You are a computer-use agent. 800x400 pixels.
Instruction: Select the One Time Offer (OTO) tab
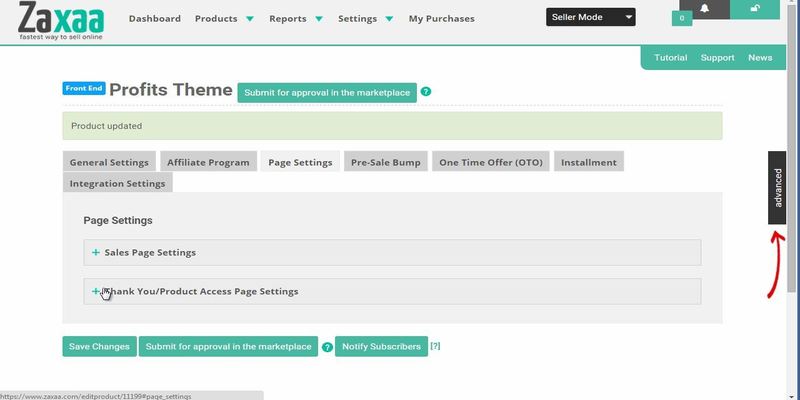click(490, 162)
